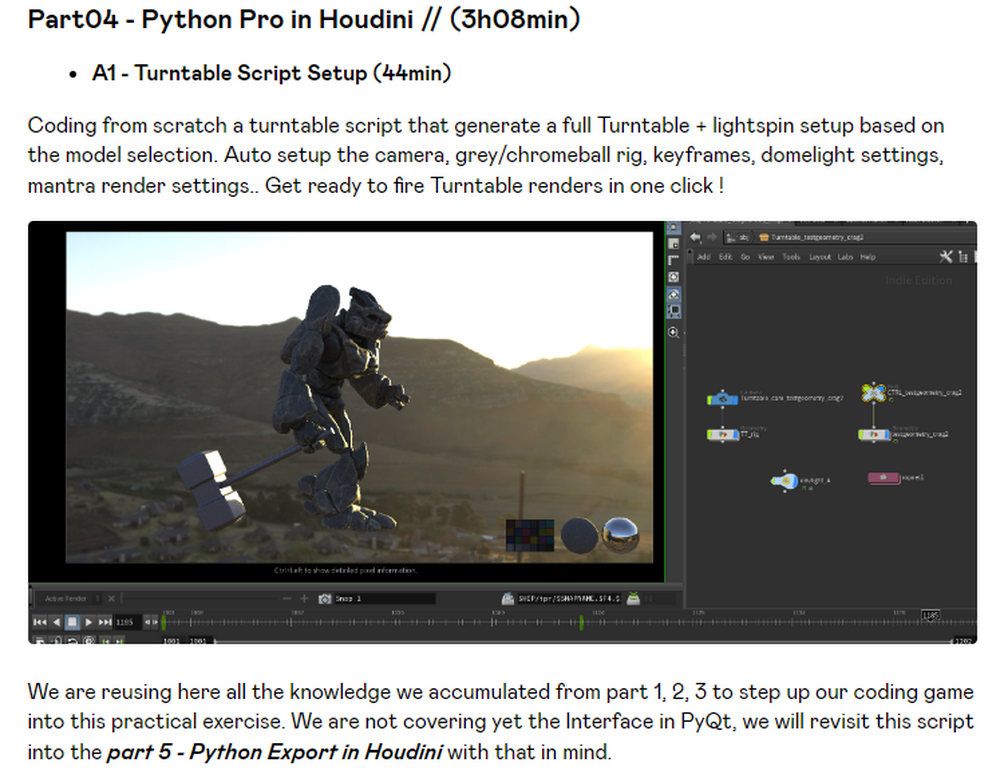
Task: Go forward using the network editor arrow
Action: [x=712, y=237]
